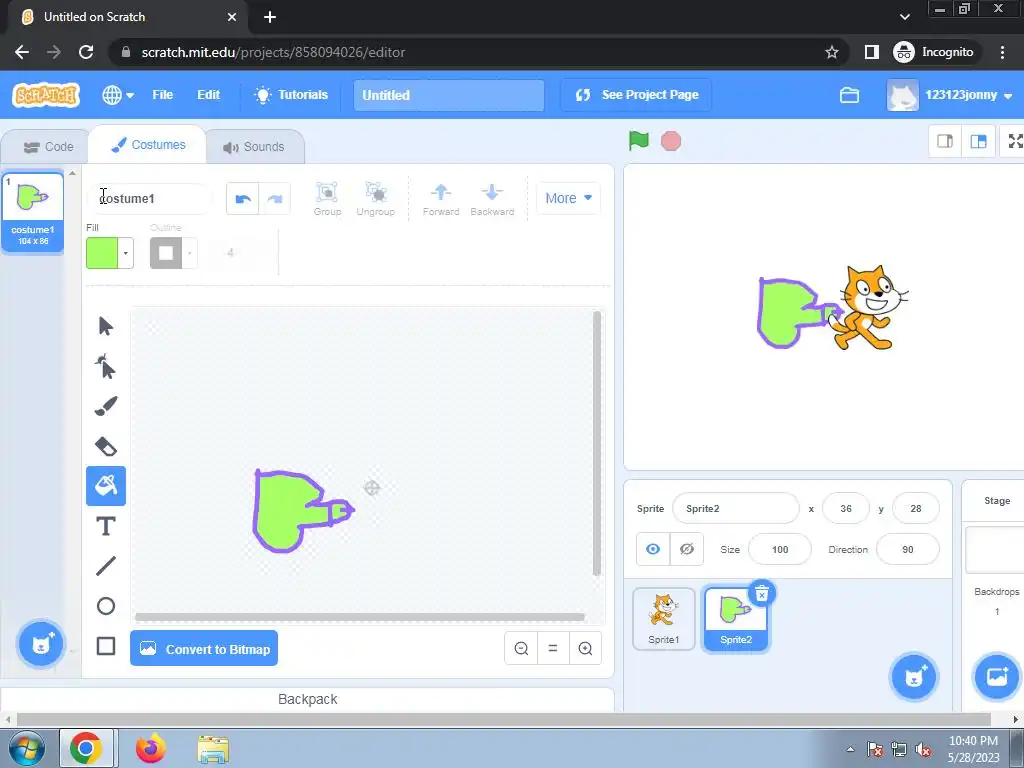Move shape Backward
1024x768 pixels.
(x=492, y=199)
